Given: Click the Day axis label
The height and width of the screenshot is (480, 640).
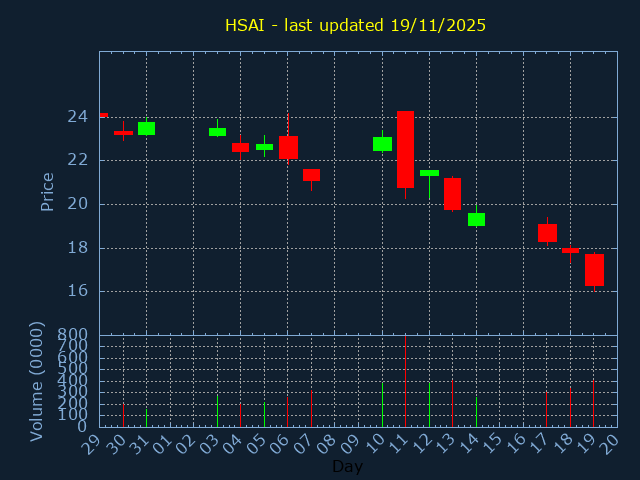Looking at the screenshot, I should [347, 466].
